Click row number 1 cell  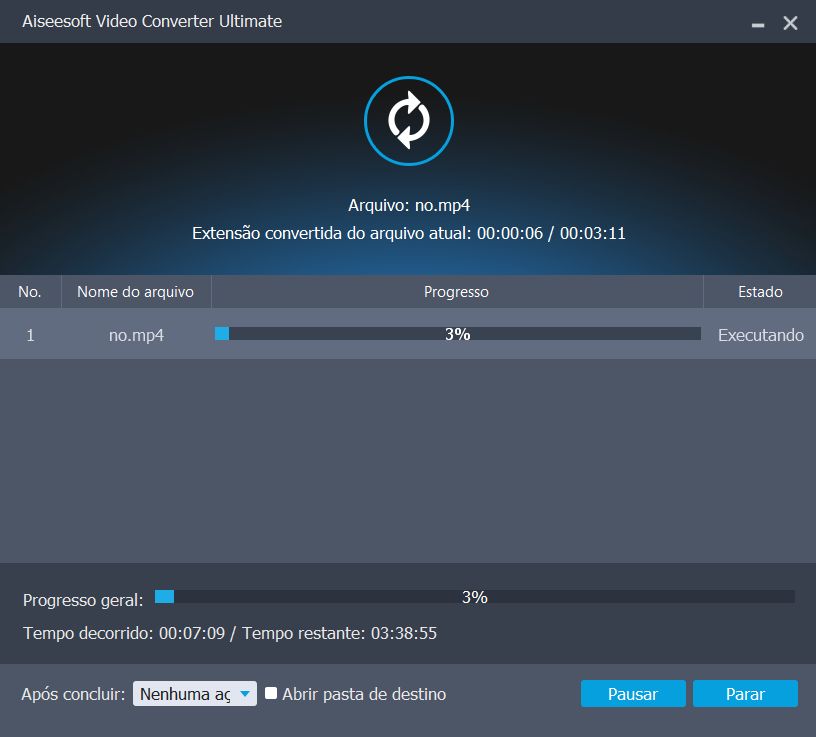point(30,335)
